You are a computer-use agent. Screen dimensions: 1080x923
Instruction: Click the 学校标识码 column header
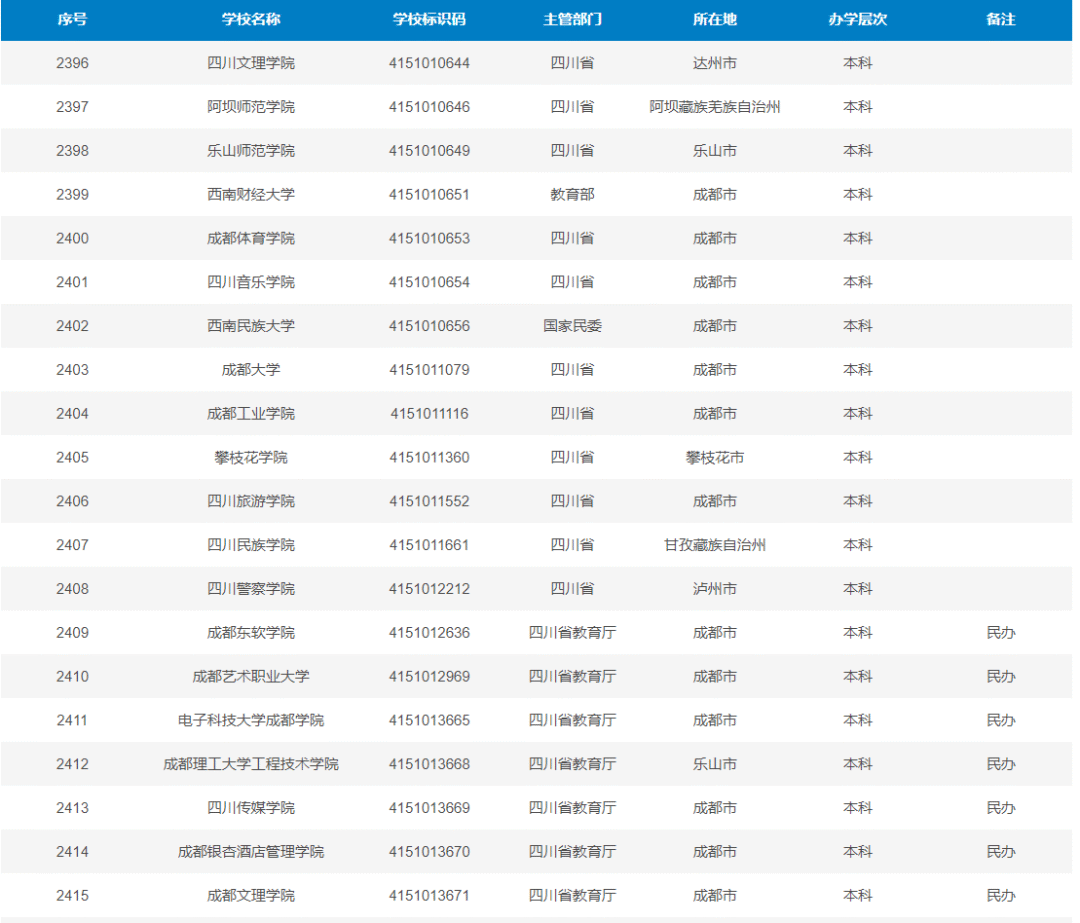pyautogui.click(x=429, y=19)
